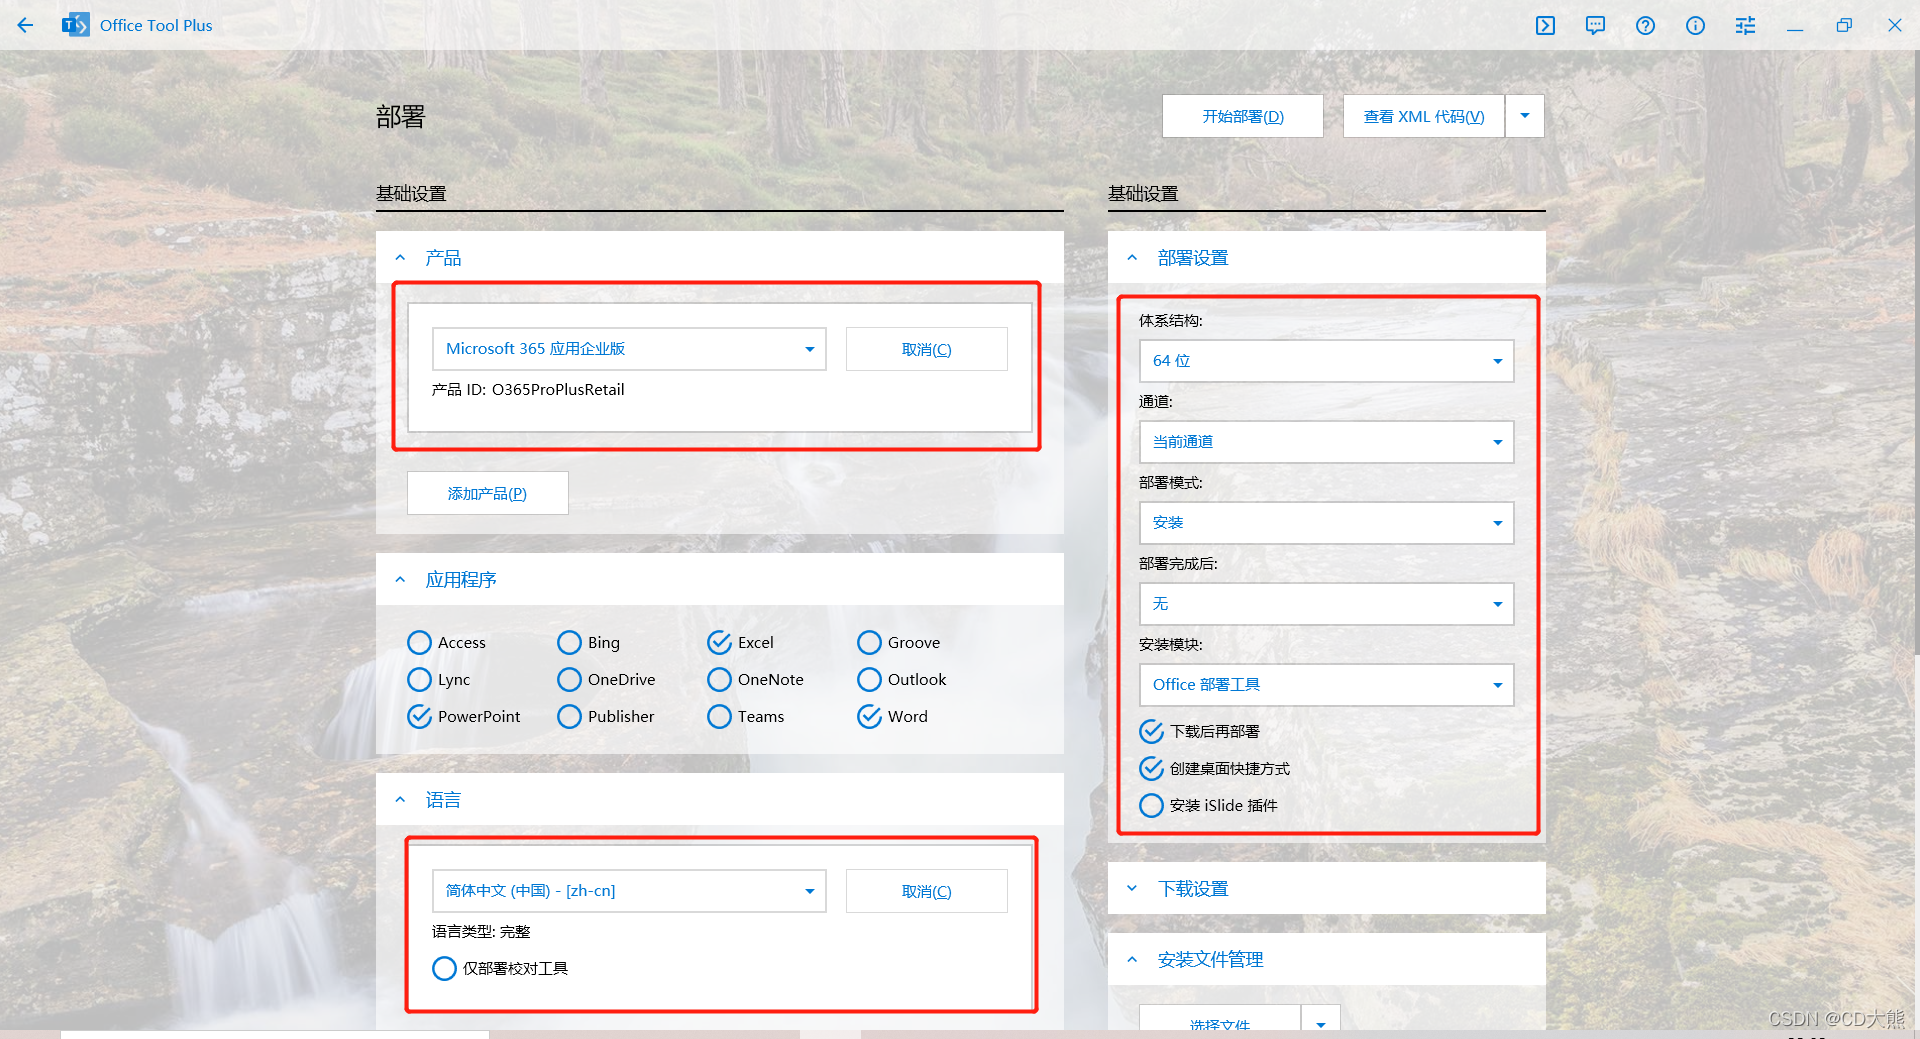Open the Microsoft 365 应用企业版 product dropdown
This screenshot has height=1039, width=1920.
629,349
